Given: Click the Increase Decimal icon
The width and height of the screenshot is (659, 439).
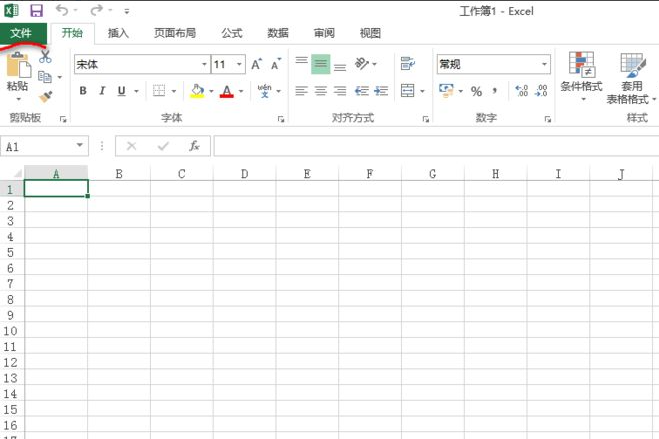Looking at the screenshot, I should tap(521, 91).
